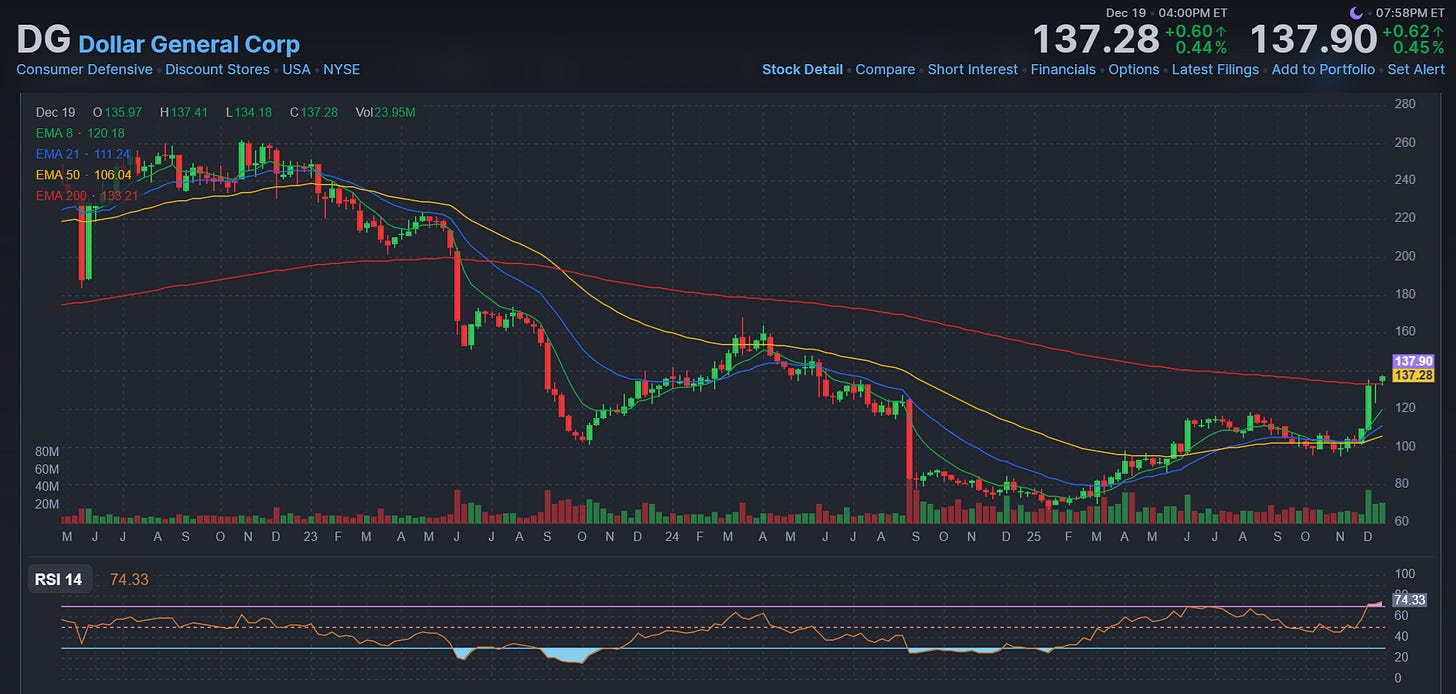1456x694 pixels.
Task: Select the EMA 21 indicator label
Action: tap(83, 154)
